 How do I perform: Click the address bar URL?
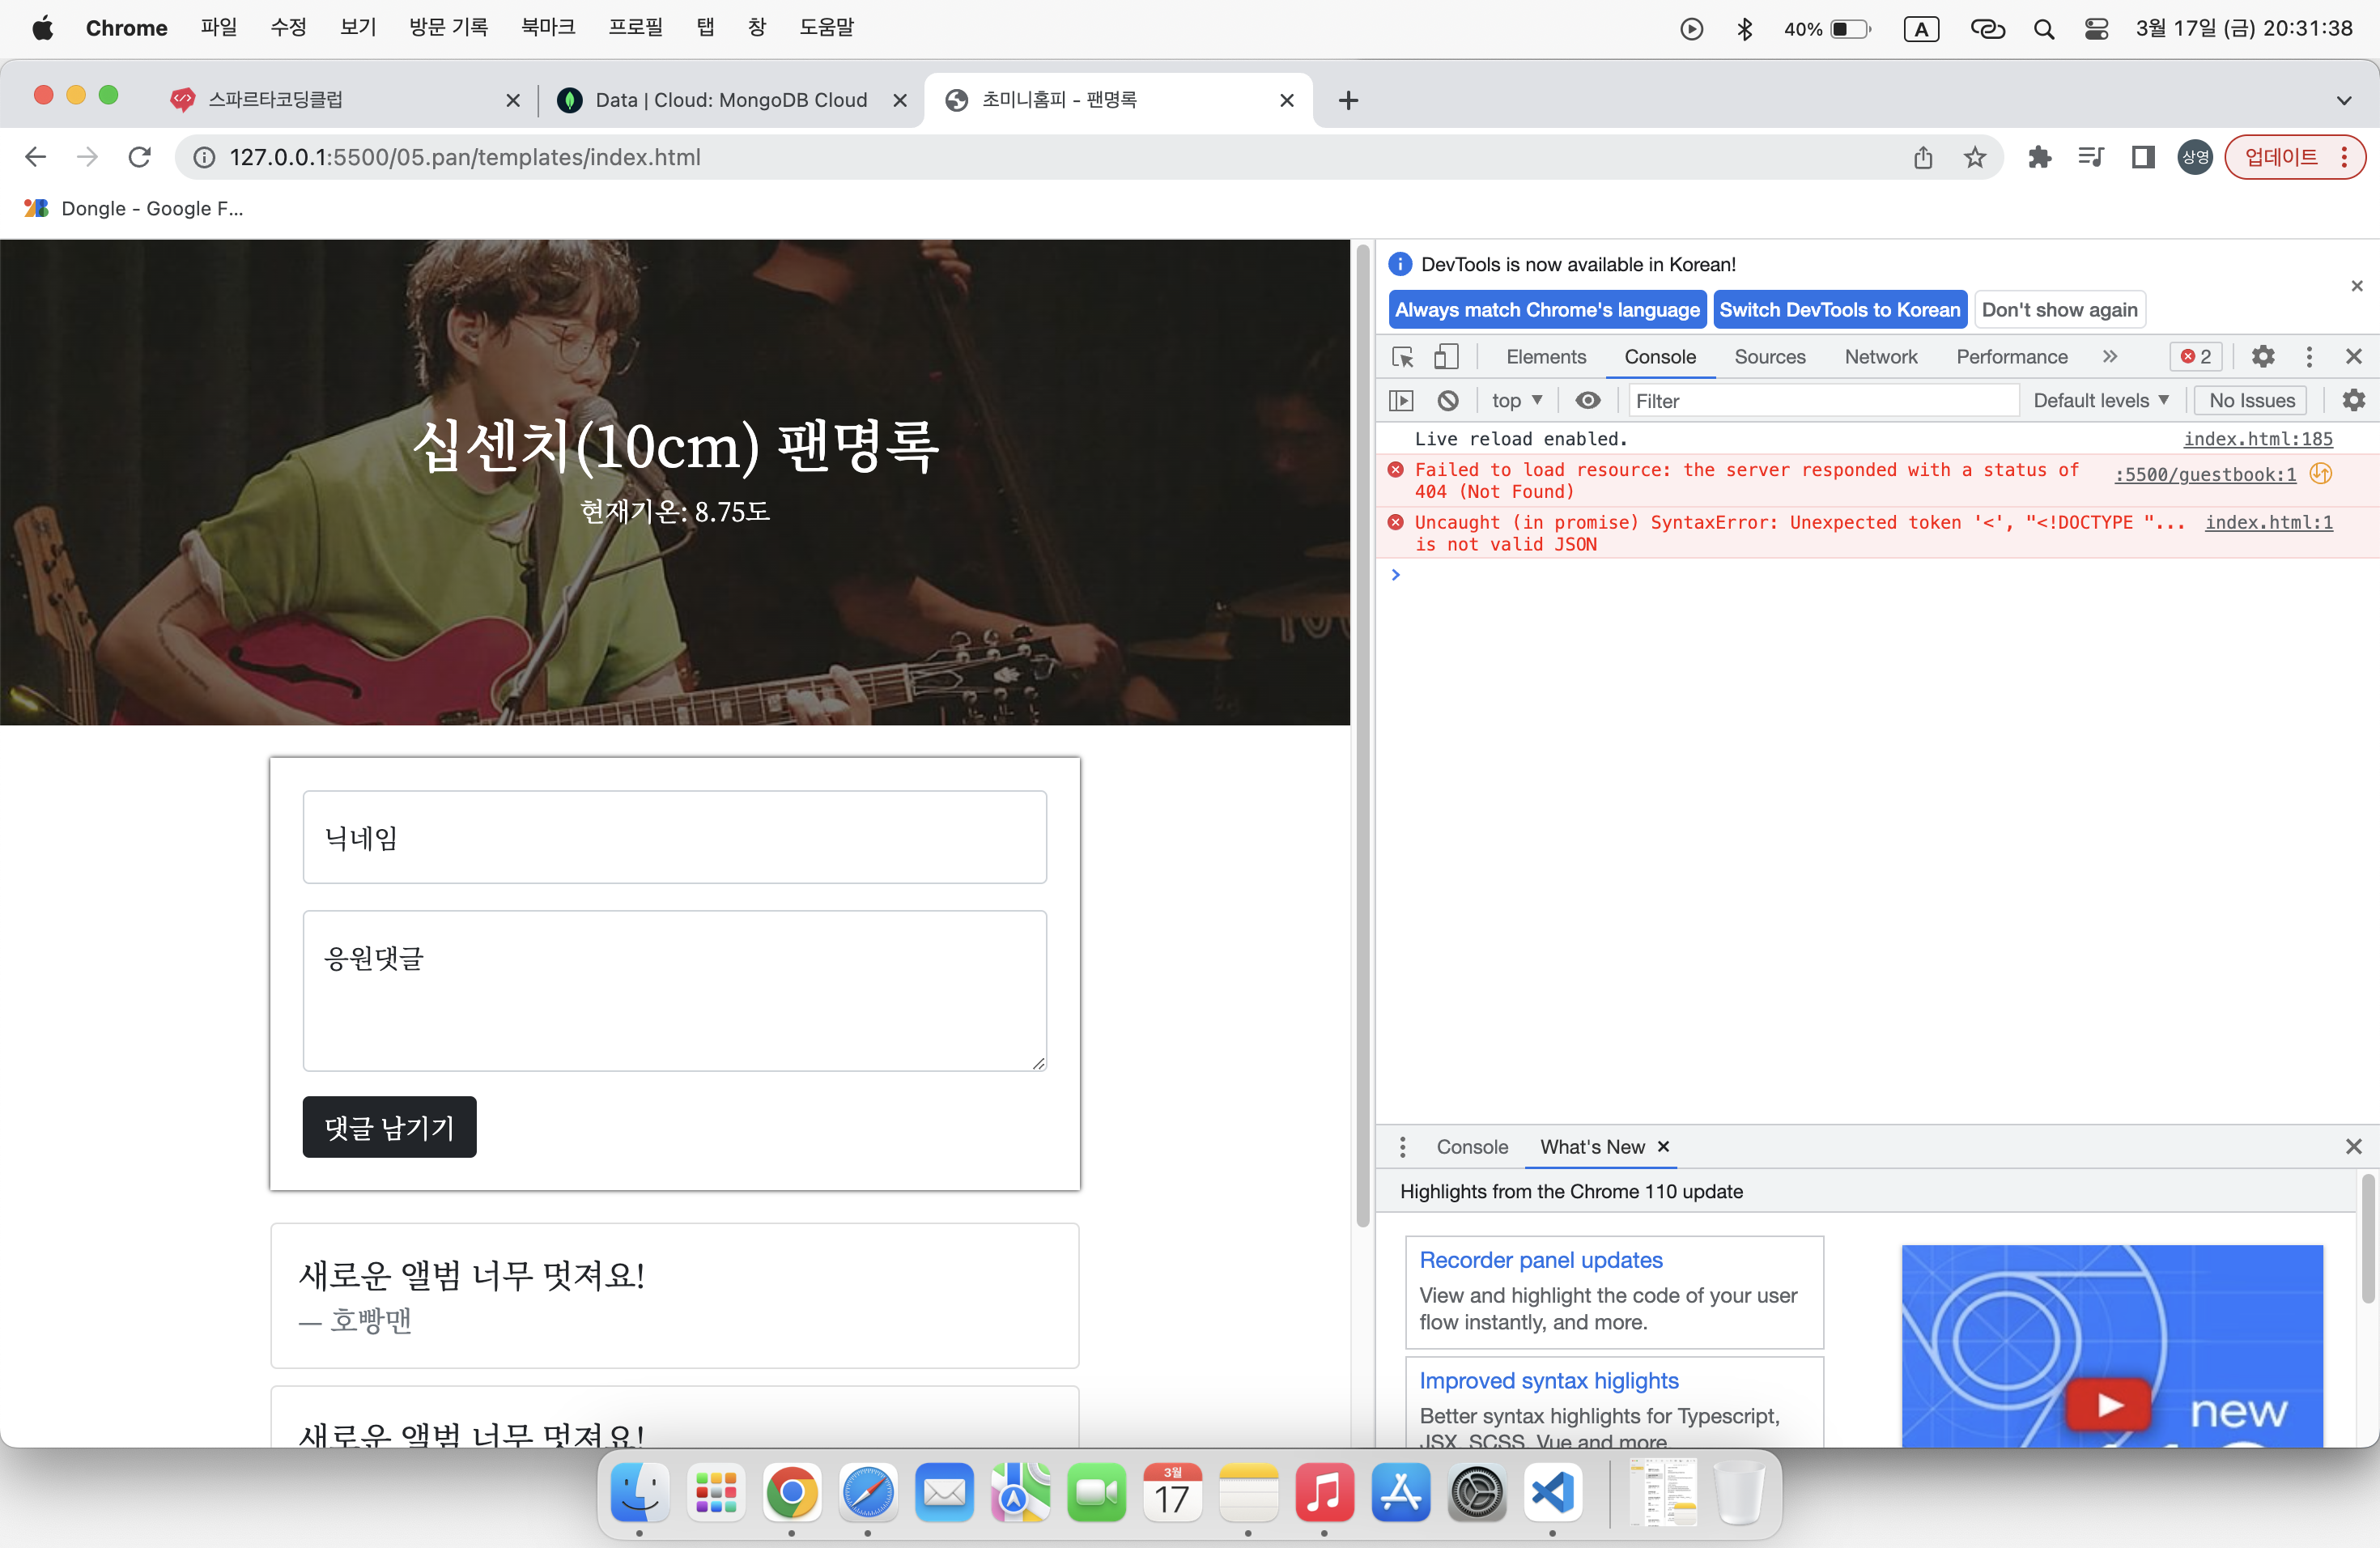coord(464,157)
